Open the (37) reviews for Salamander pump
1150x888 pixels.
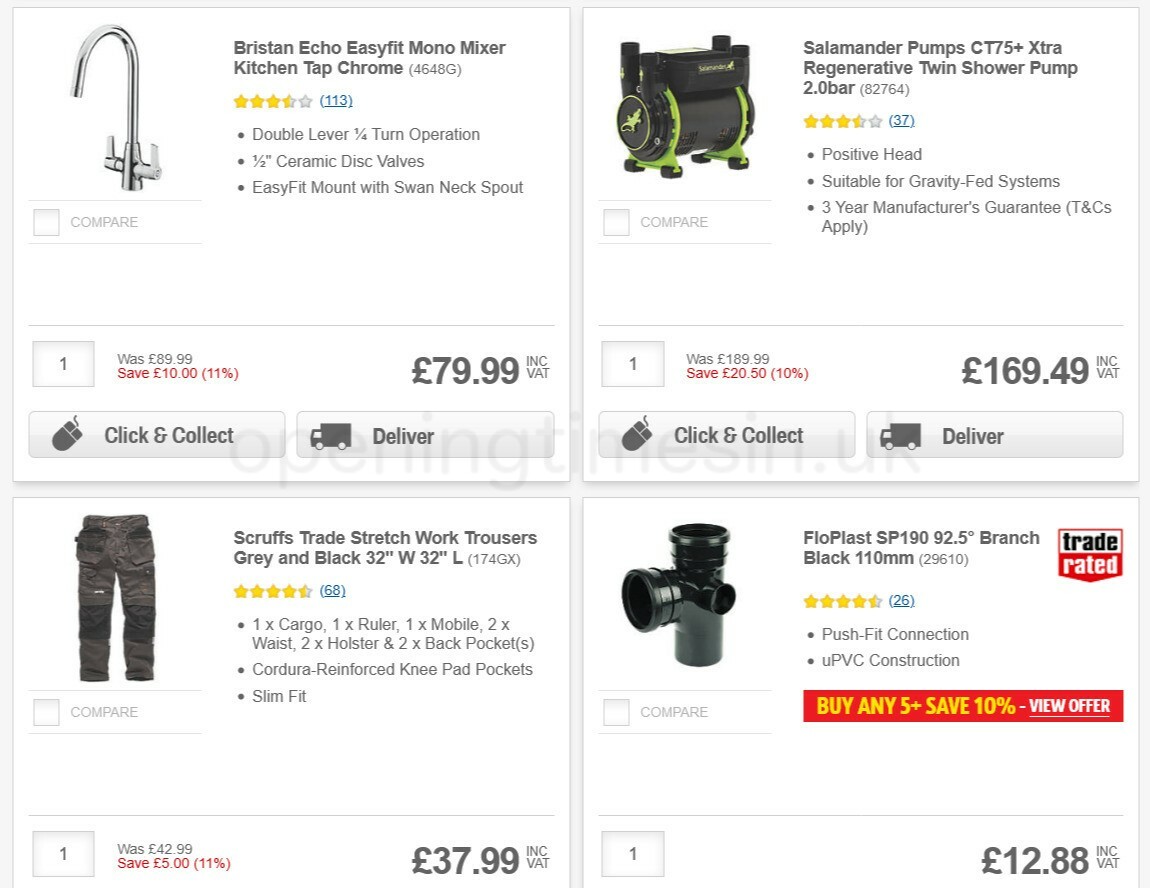coord(903,121)
